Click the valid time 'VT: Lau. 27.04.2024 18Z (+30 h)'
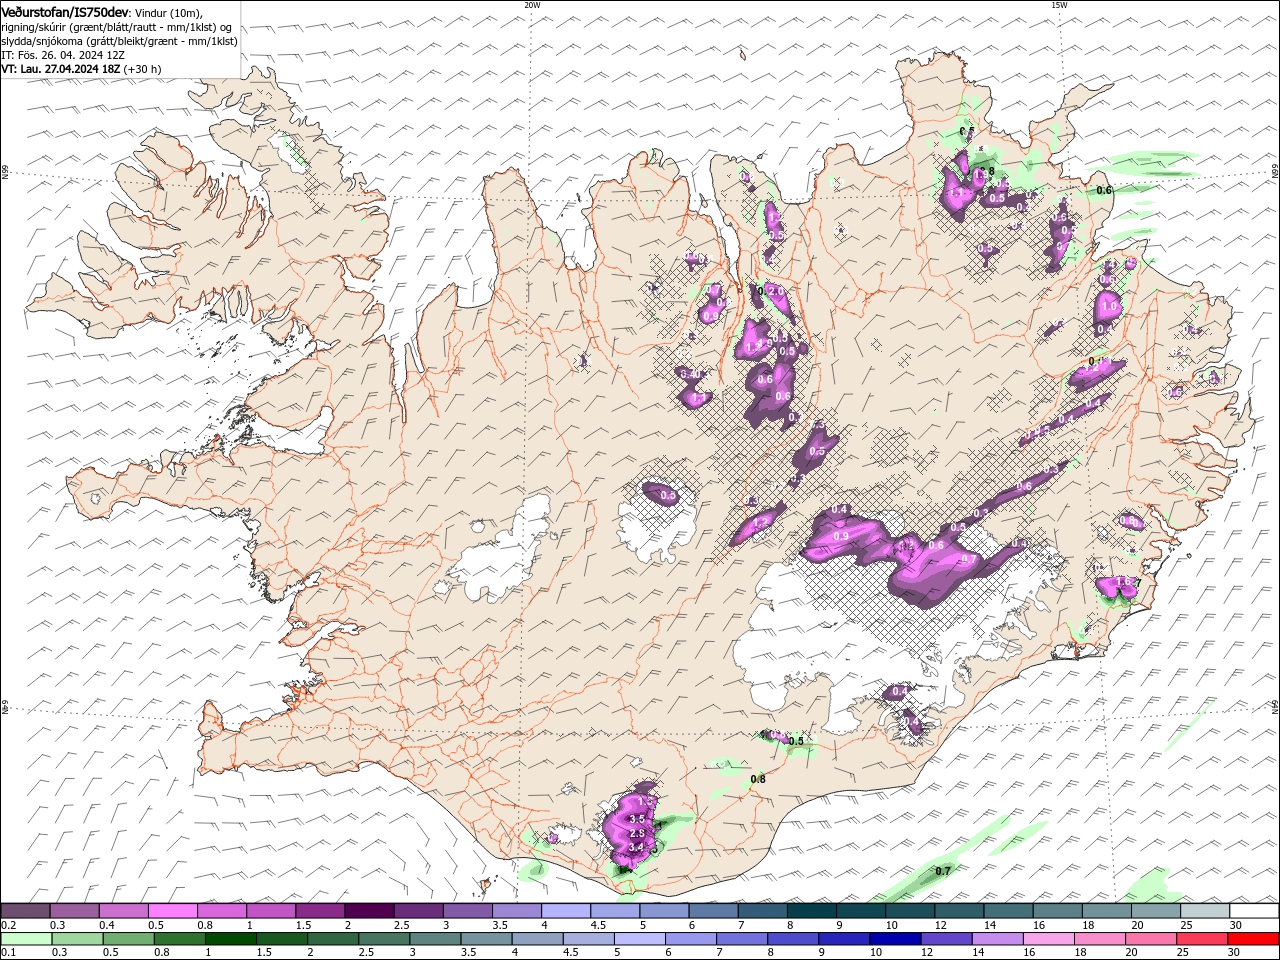1280x960 pixels. click(81, 69)
